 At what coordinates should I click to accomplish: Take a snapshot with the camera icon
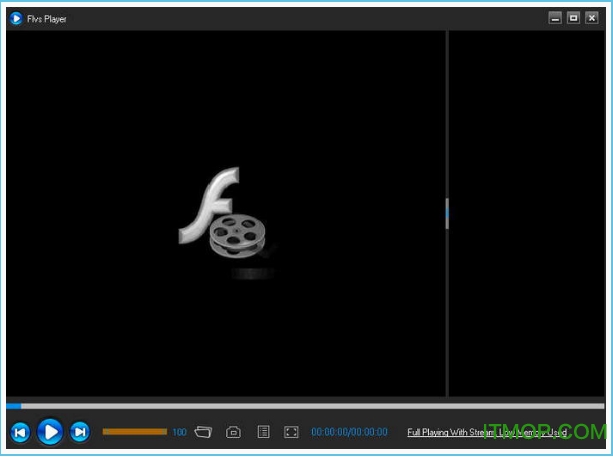(x=233, y=432)
